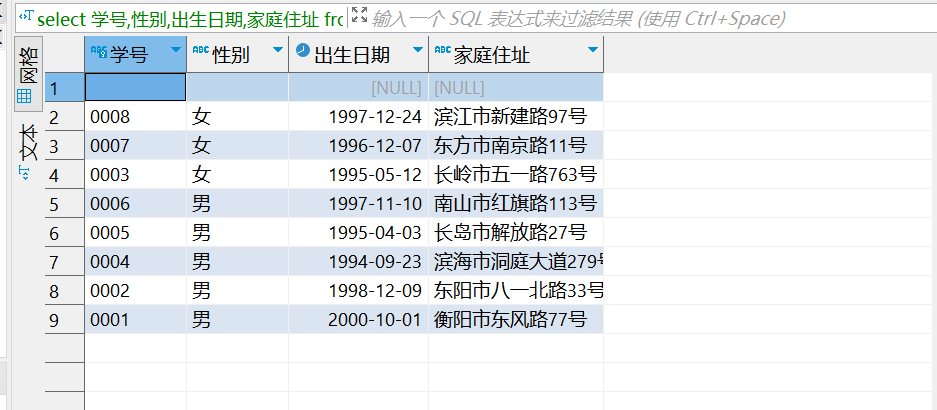Select 学号 cell 0007
This screenshot has height=410, width=937.
click(x=136, y=145)
